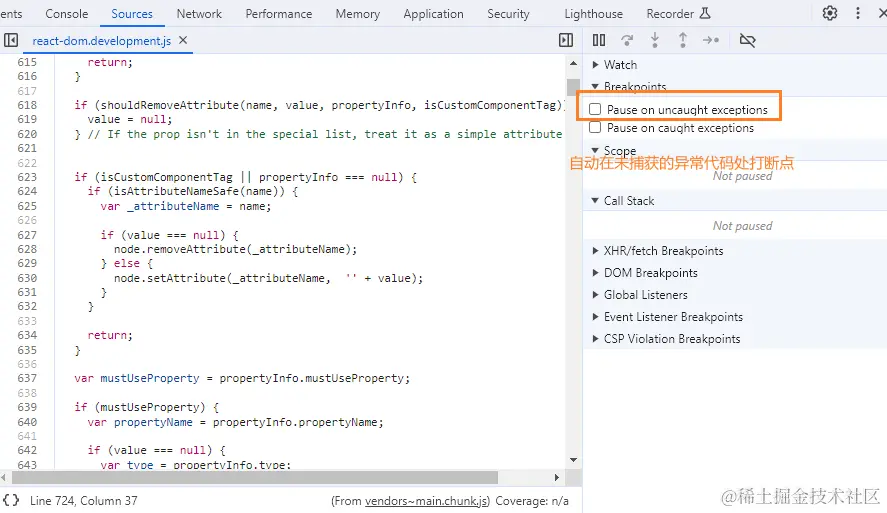This screenshot has height=513, width=887.
Task: Click the vertical scrollbar down arrow
Action: pos(574,459)
